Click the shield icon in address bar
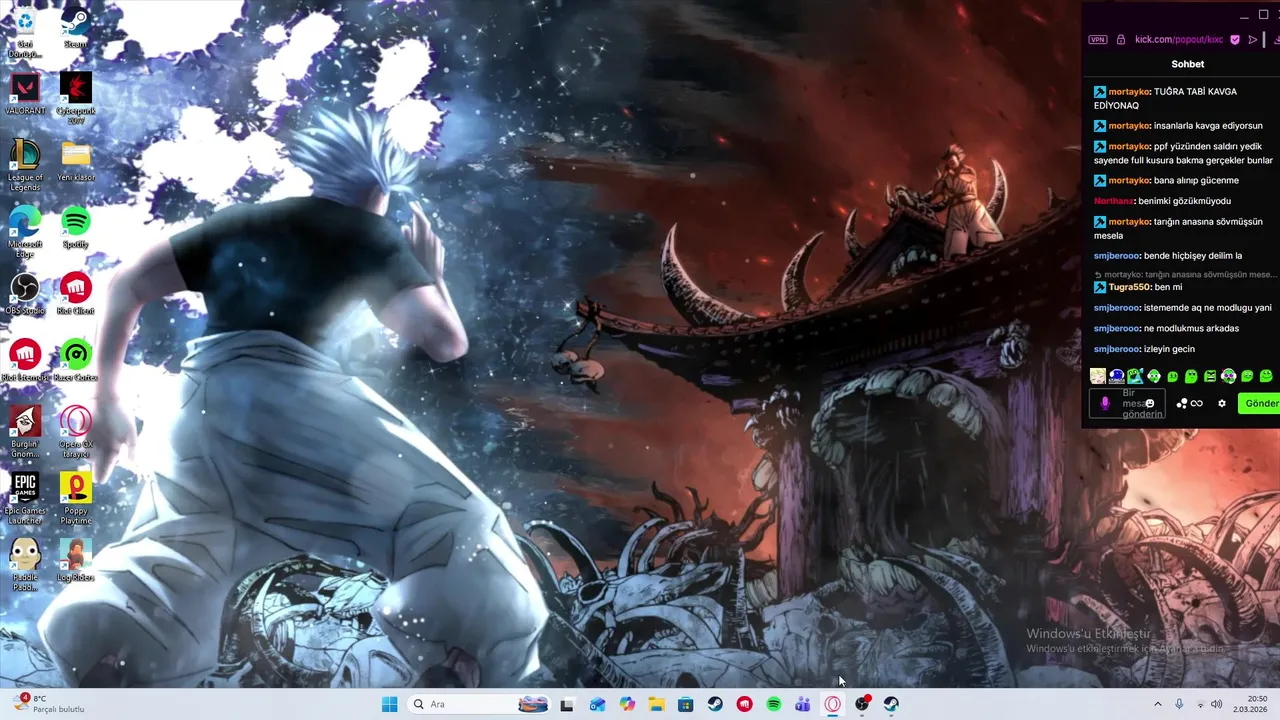Viewport: 1280px width, 720px height. point(1235,39)
